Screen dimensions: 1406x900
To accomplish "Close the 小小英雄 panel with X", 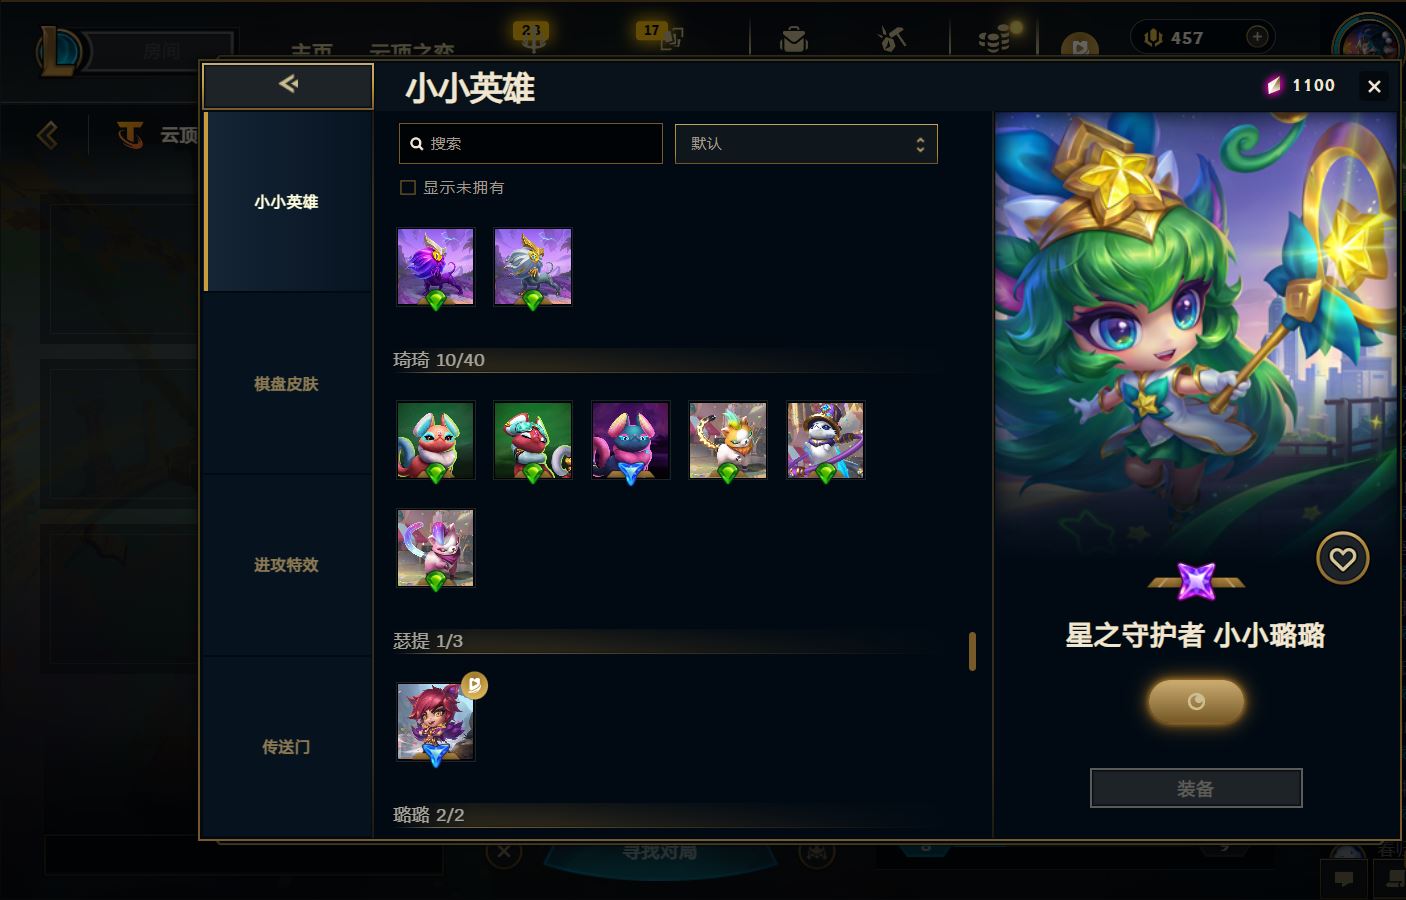I will pos(1374,87).
